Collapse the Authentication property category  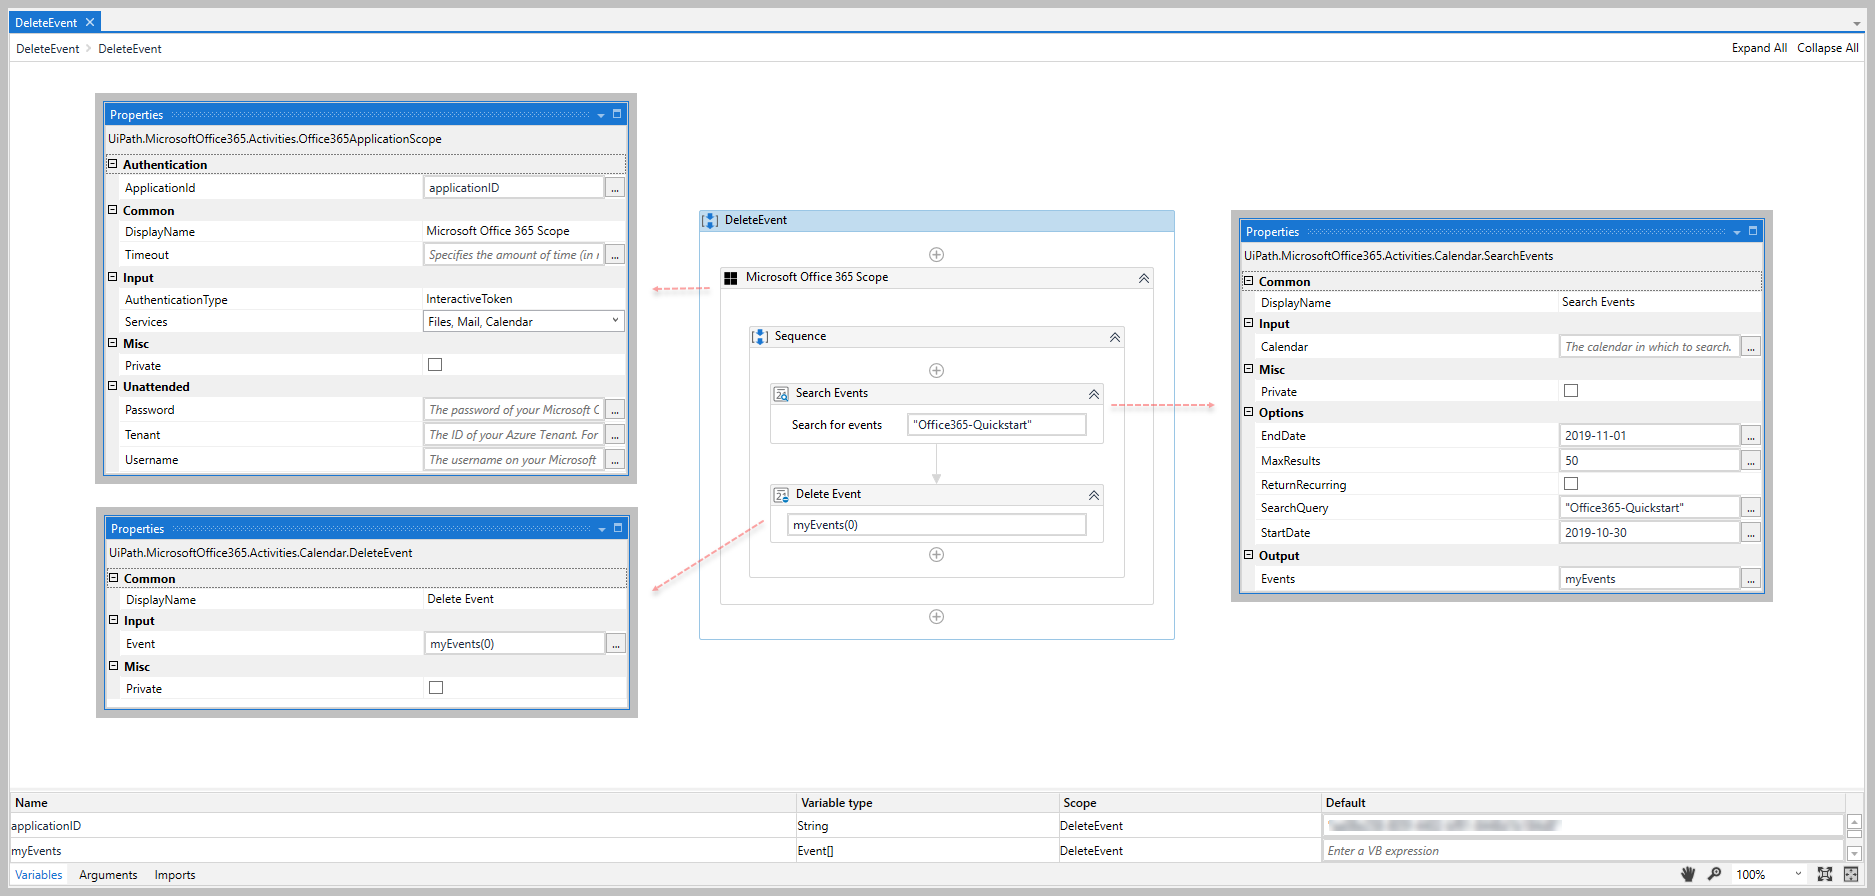click(x=113, y=164)
